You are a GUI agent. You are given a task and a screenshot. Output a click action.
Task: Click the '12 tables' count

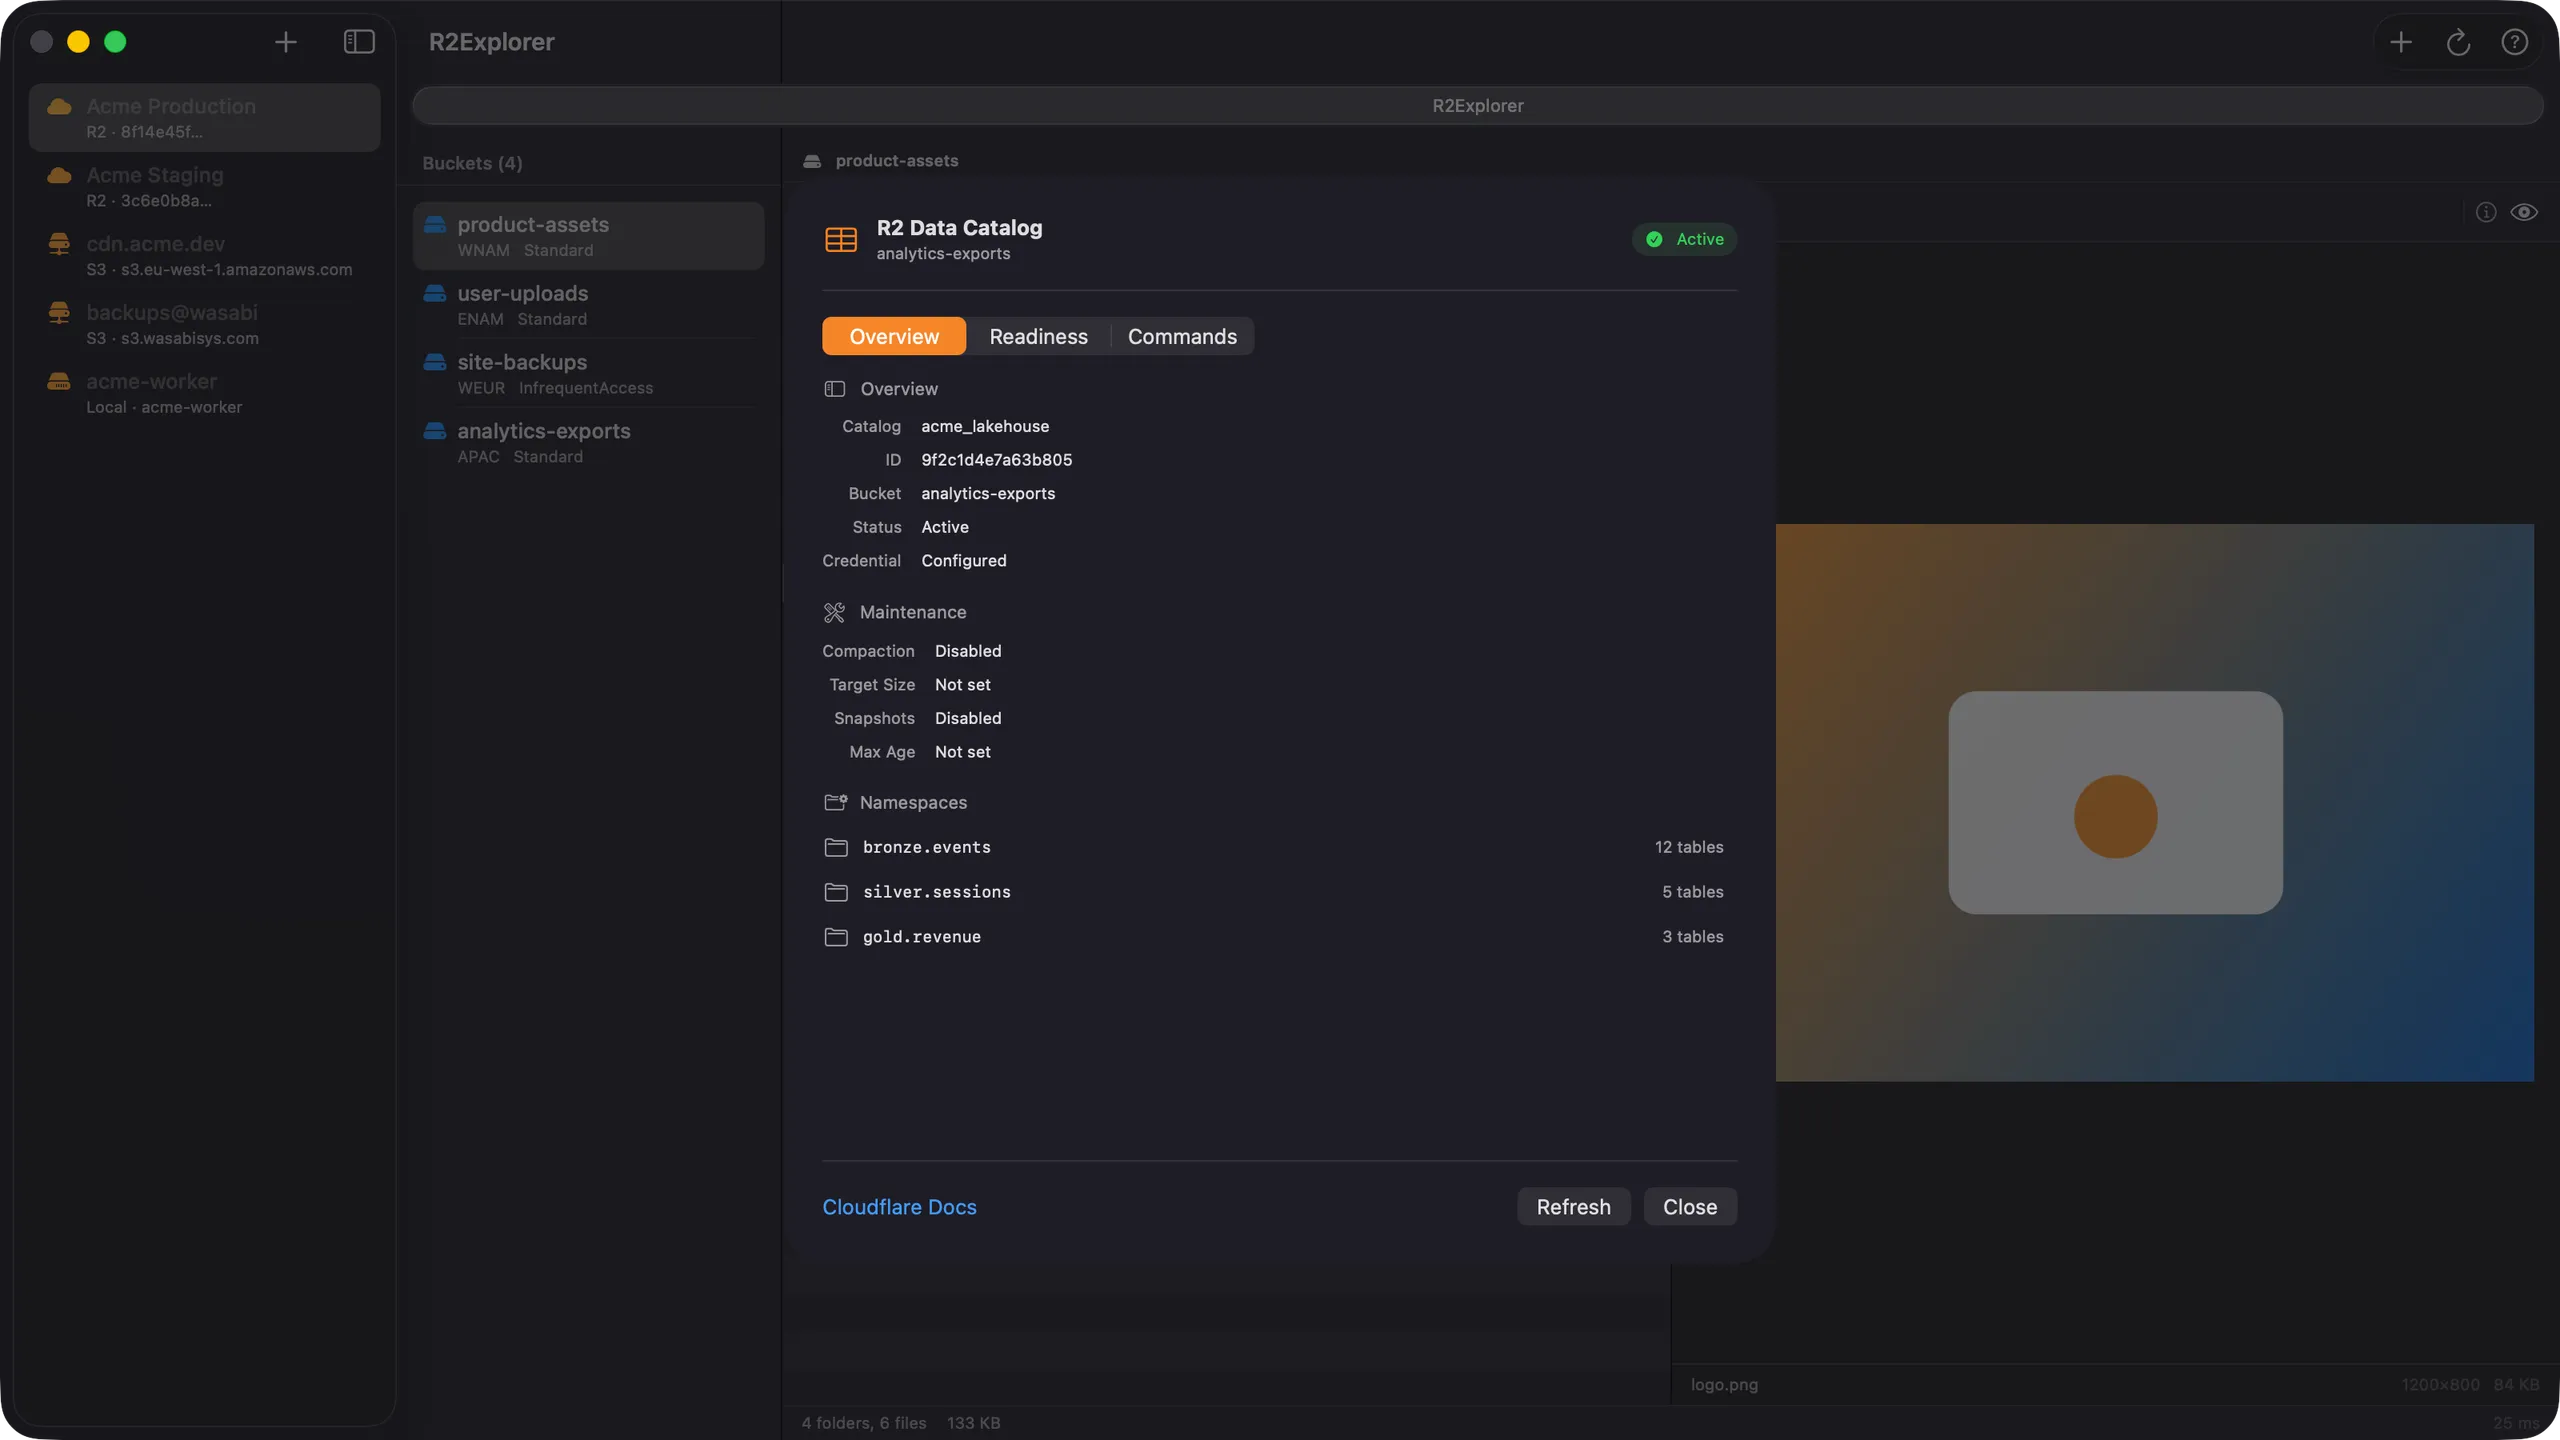[x=1689, y=847]
